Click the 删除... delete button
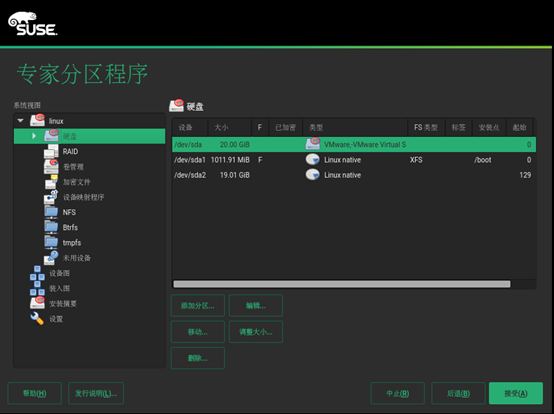 pyautogui.click(x=198, y=358)
